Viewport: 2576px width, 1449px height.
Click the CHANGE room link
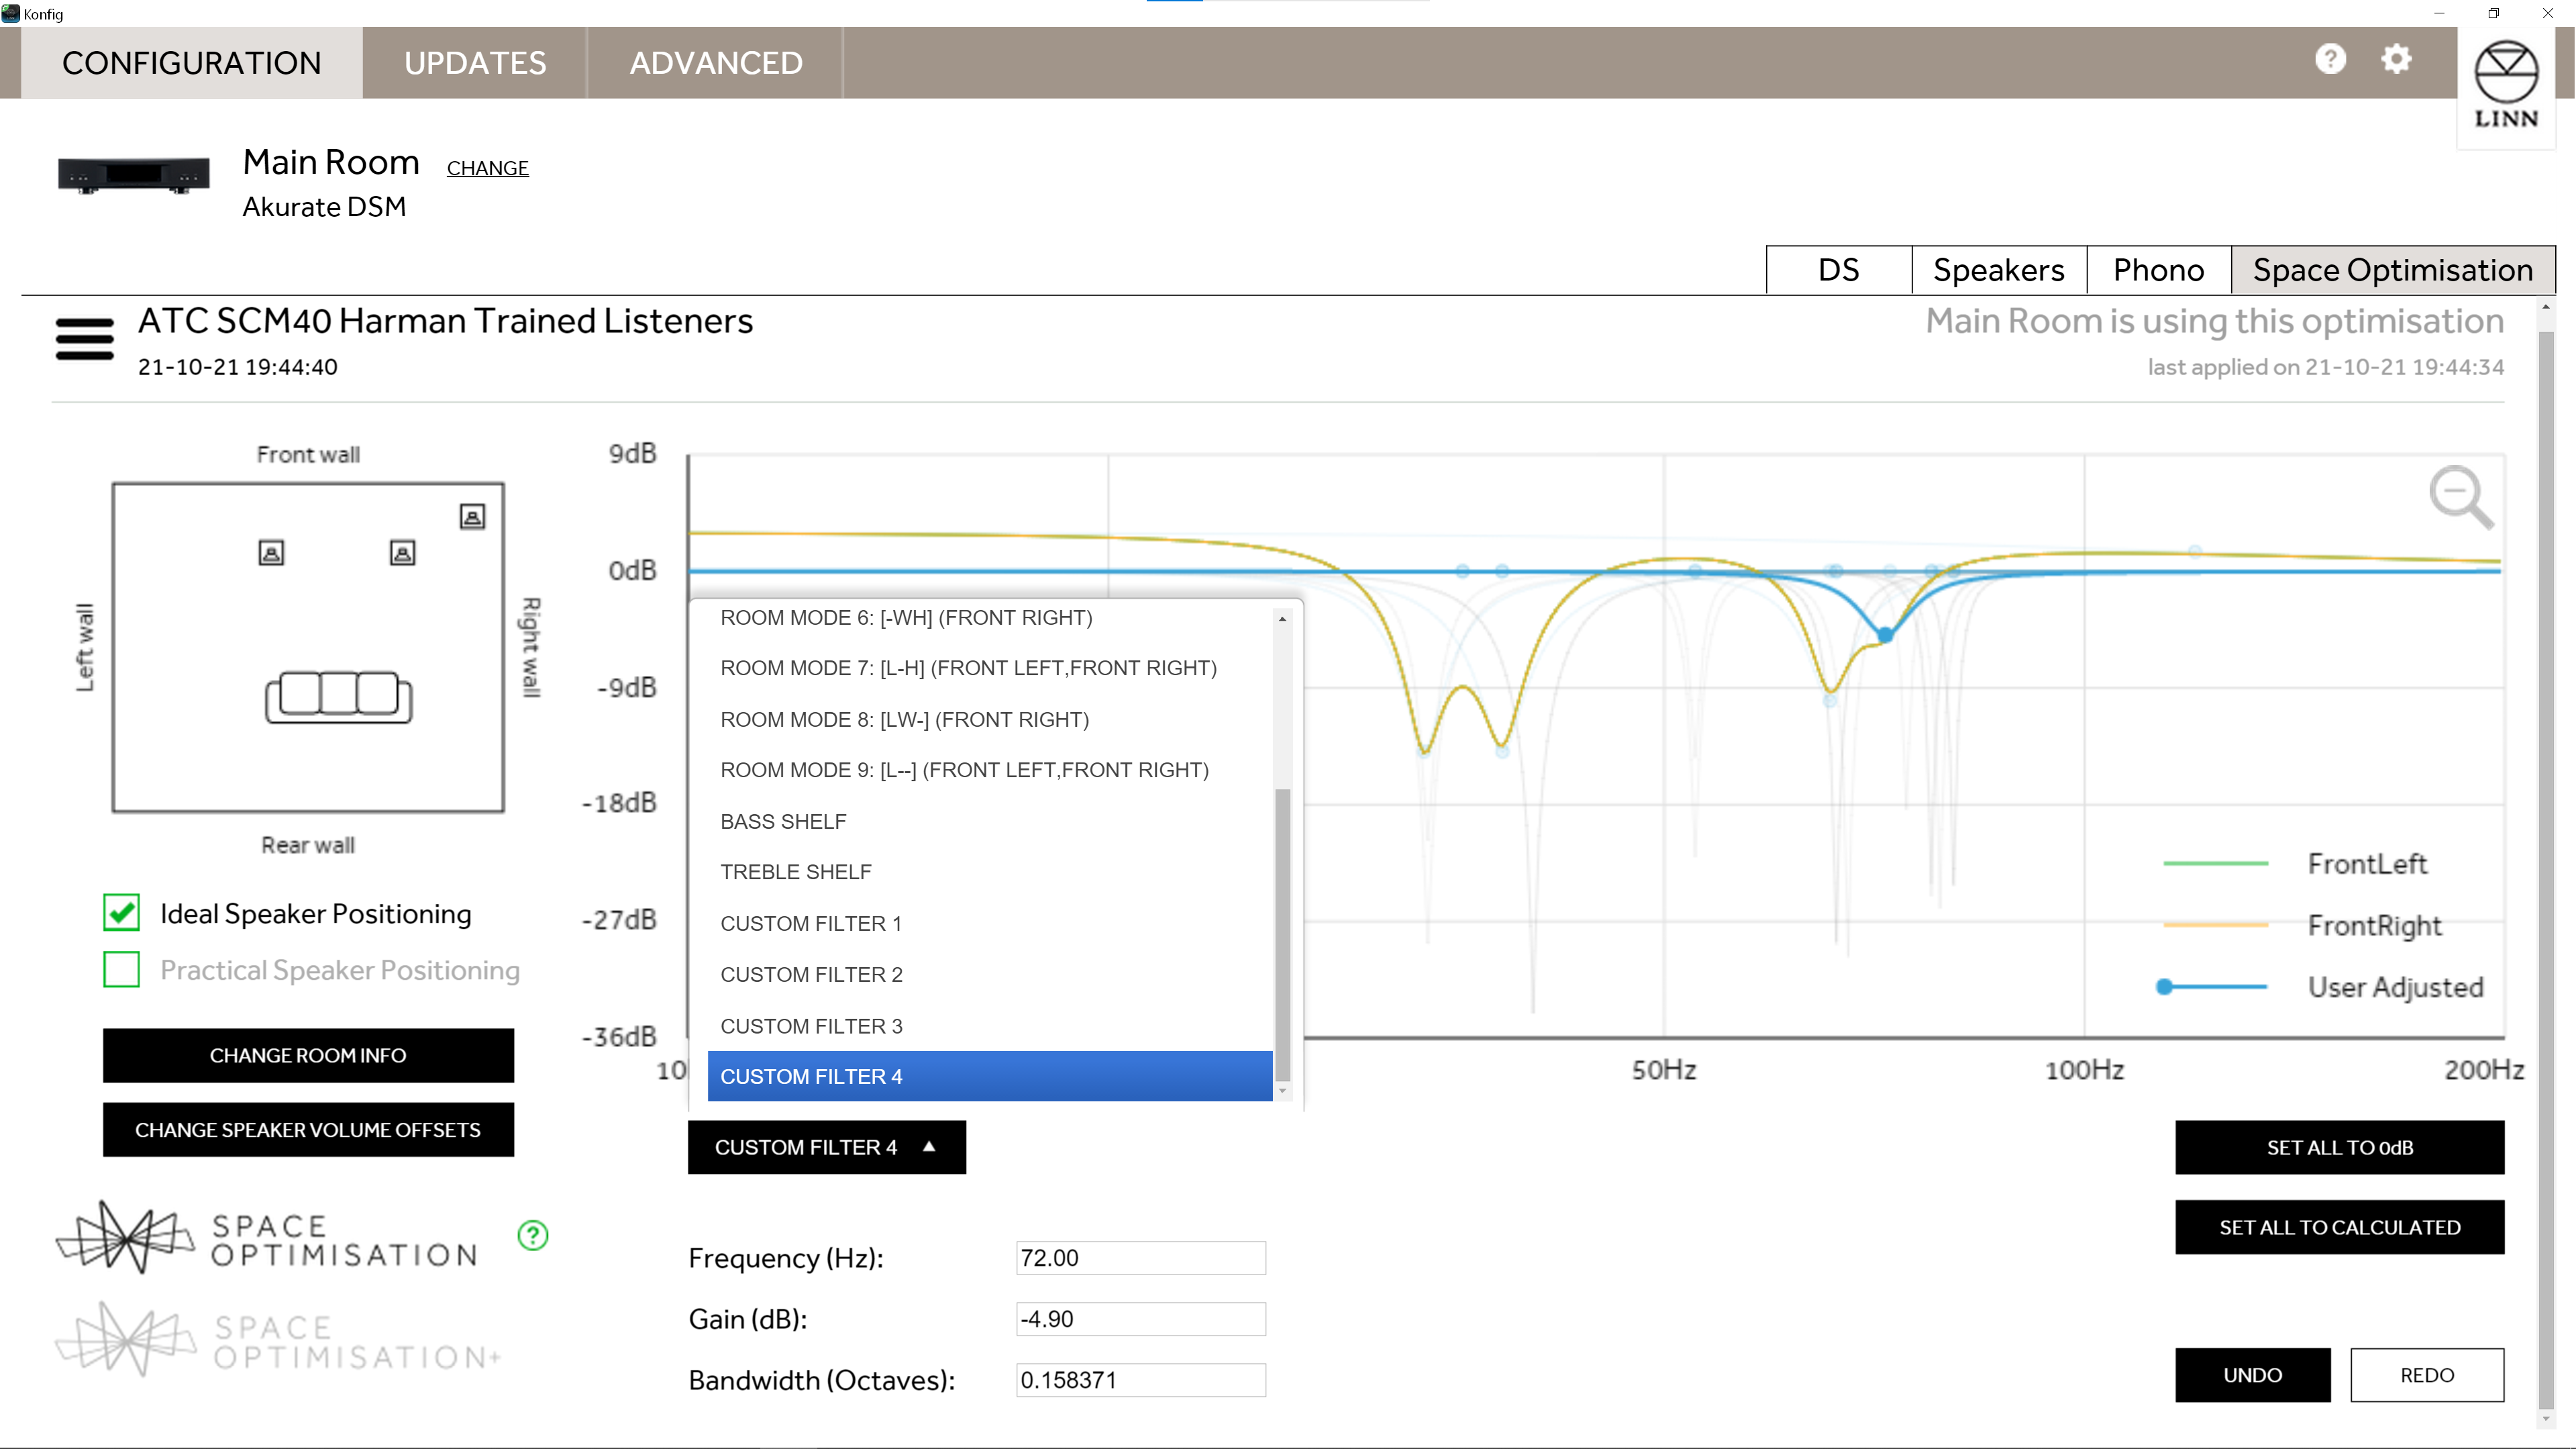tap(487, 168)
